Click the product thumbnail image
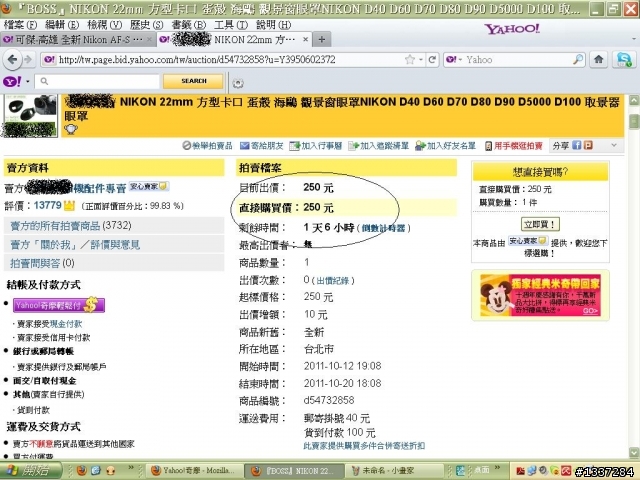The width and height of the screenshot is (640, 480). [x=30, y=116]
